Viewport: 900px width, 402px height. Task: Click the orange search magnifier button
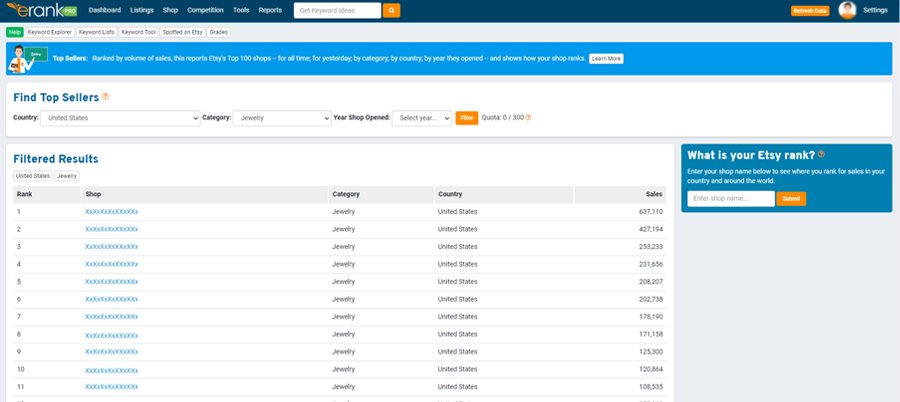391,10
